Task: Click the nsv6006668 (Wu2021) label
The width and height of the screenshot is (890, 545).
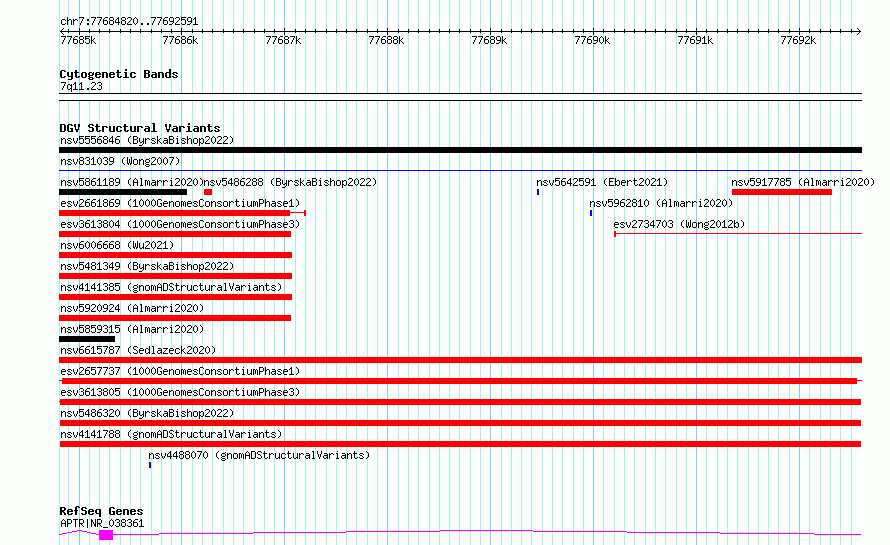Action: click(x=117, y=245)
